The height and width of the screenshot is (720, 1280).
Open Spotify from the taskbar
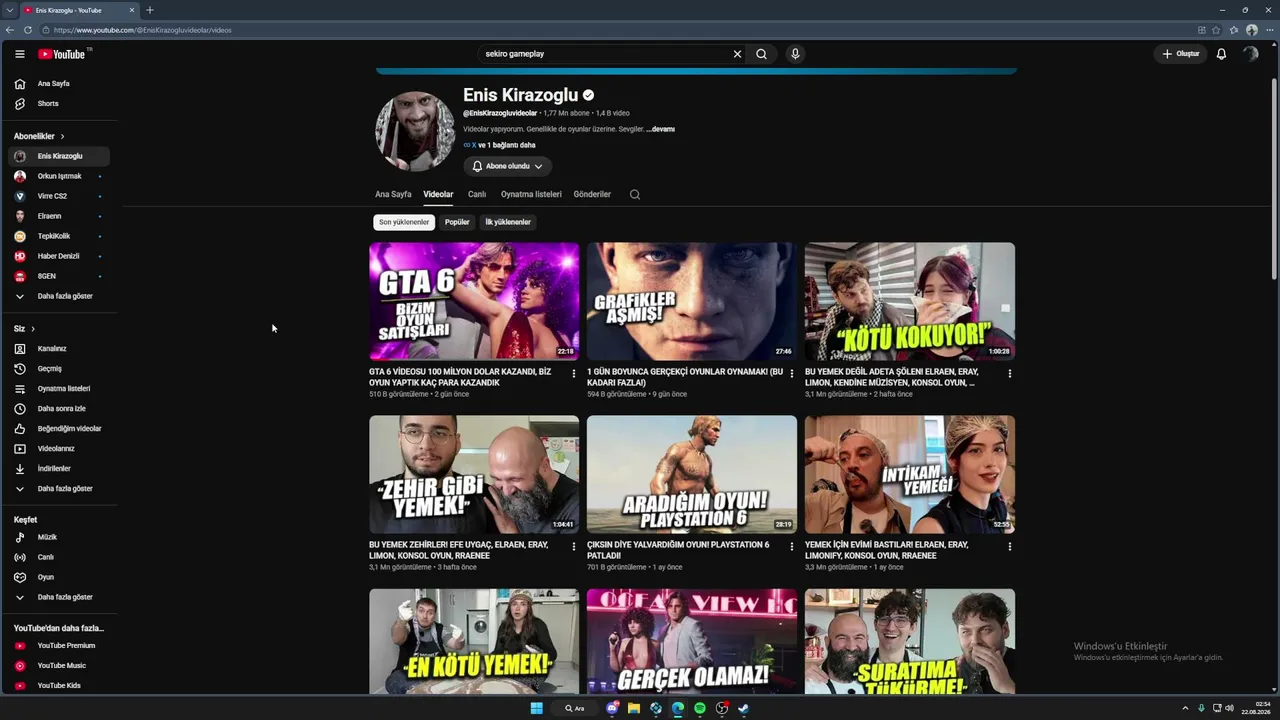pos(700,708)
